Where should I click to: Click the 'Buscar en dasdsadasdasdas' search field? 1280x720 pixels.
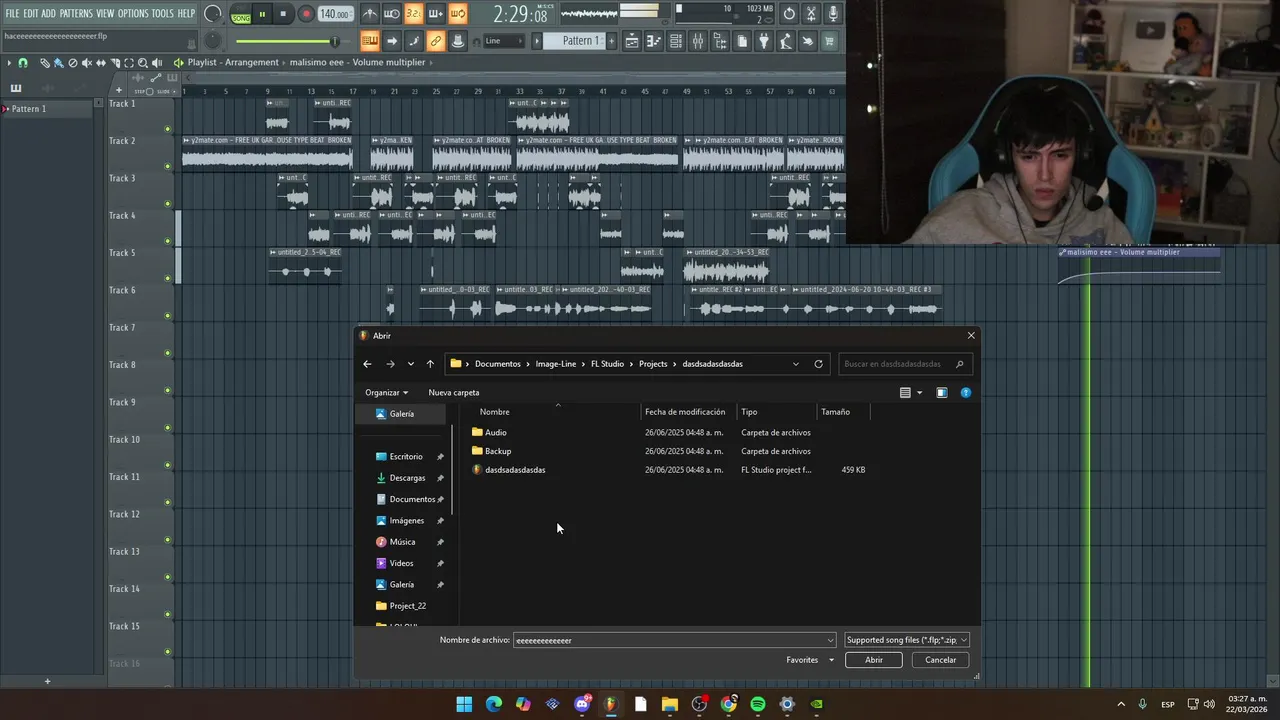(903, 364)
